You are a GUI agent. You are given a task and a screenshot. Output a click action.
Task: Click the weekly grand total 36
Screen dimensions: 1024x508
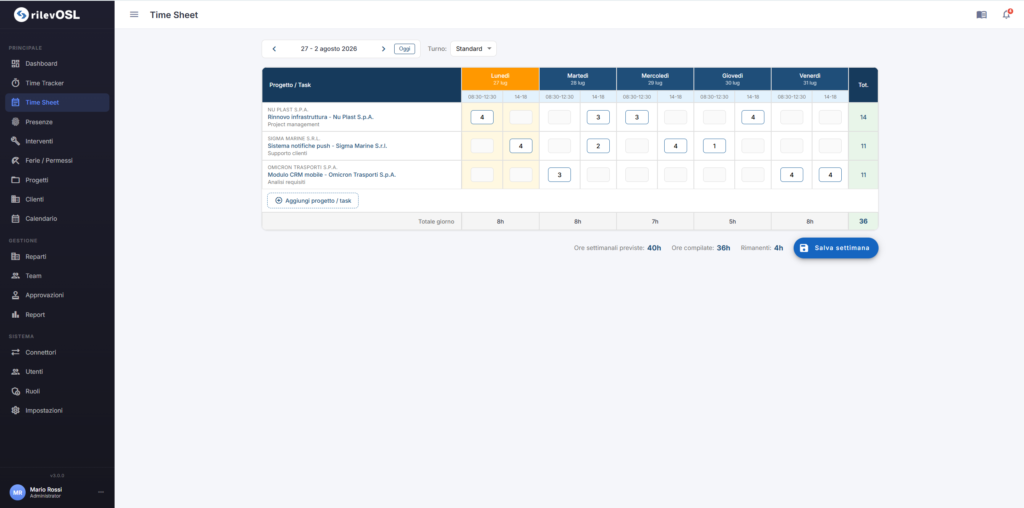tap(863, 221)
